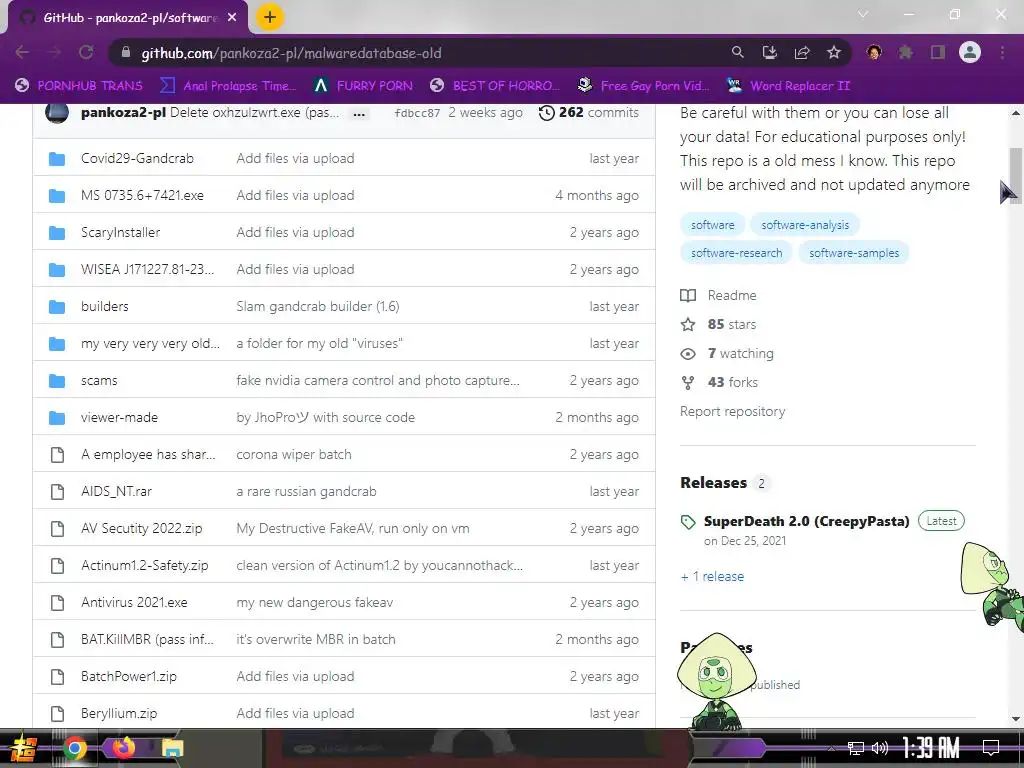This screenshot has width=1024, height=768.
Task: Click the 'software-research' topic tag
Action: 736,253
